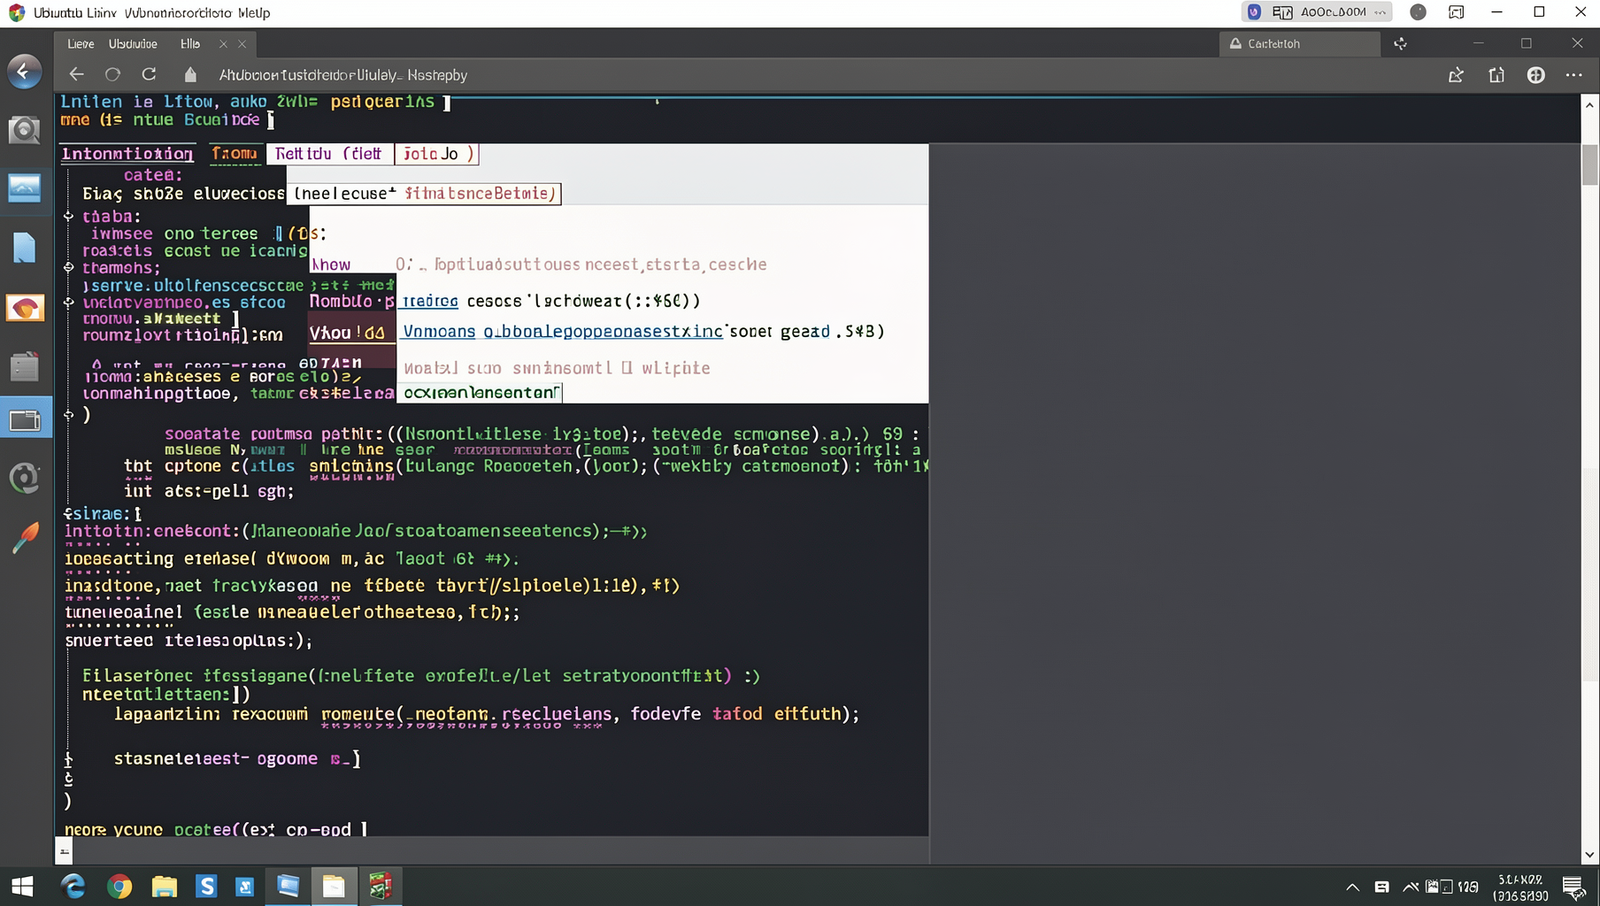Click the 'ocxiaenlensenton' input field

(x=480, y=392)
